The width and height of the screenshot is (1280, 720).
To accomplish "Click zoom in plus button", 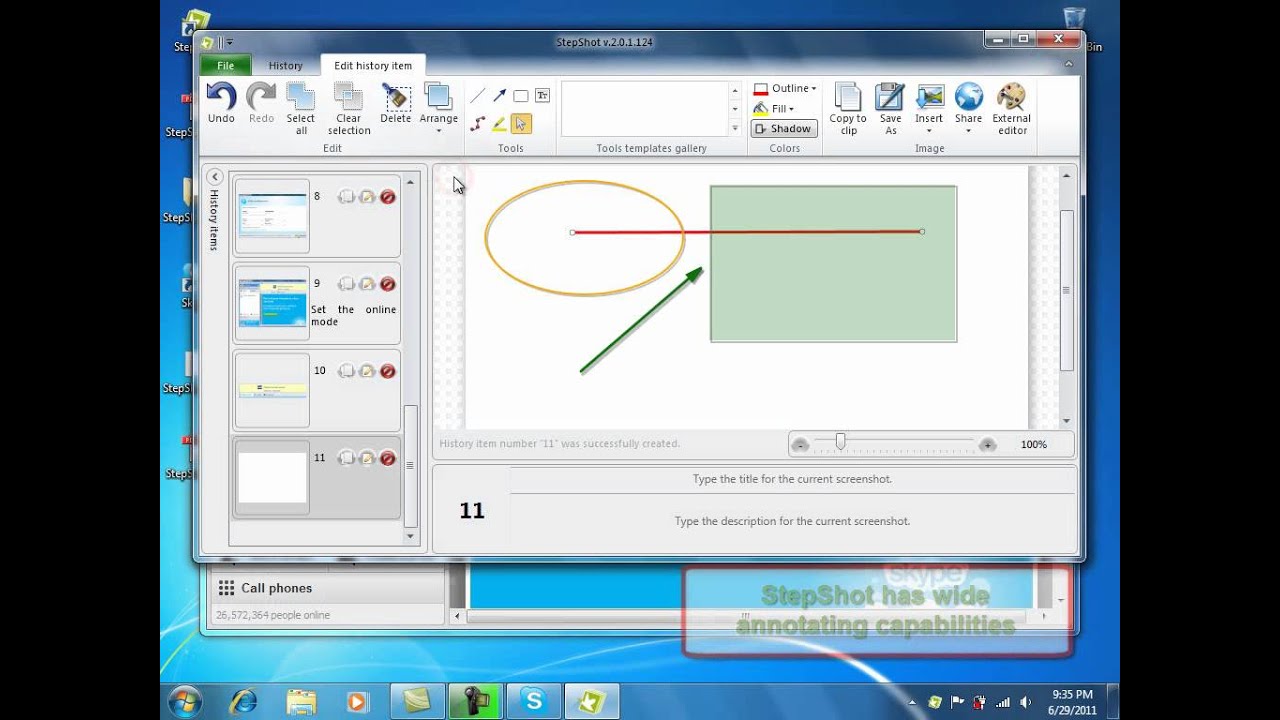I will [987, 444].
